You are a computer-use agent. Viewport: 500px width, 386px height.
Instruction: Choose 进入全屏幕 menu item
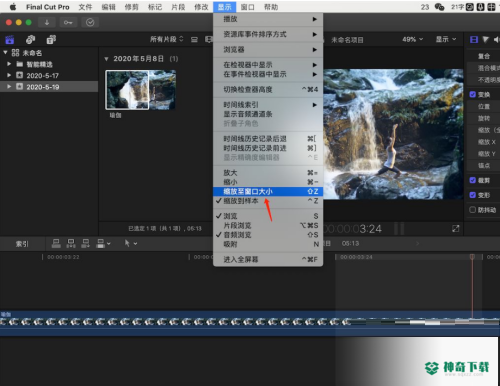[x=268, y=259]
